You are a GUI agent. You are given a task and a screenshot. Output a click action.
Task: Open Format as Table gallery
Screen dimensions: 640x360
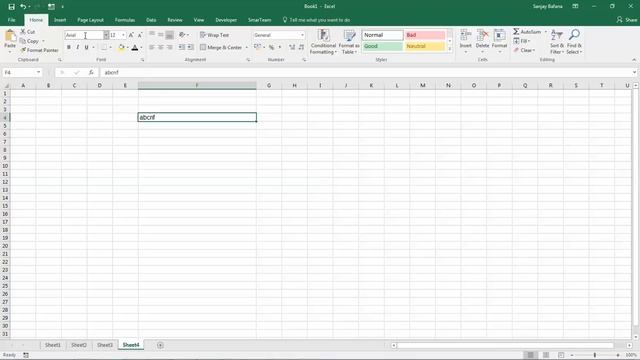coord(349,42)
